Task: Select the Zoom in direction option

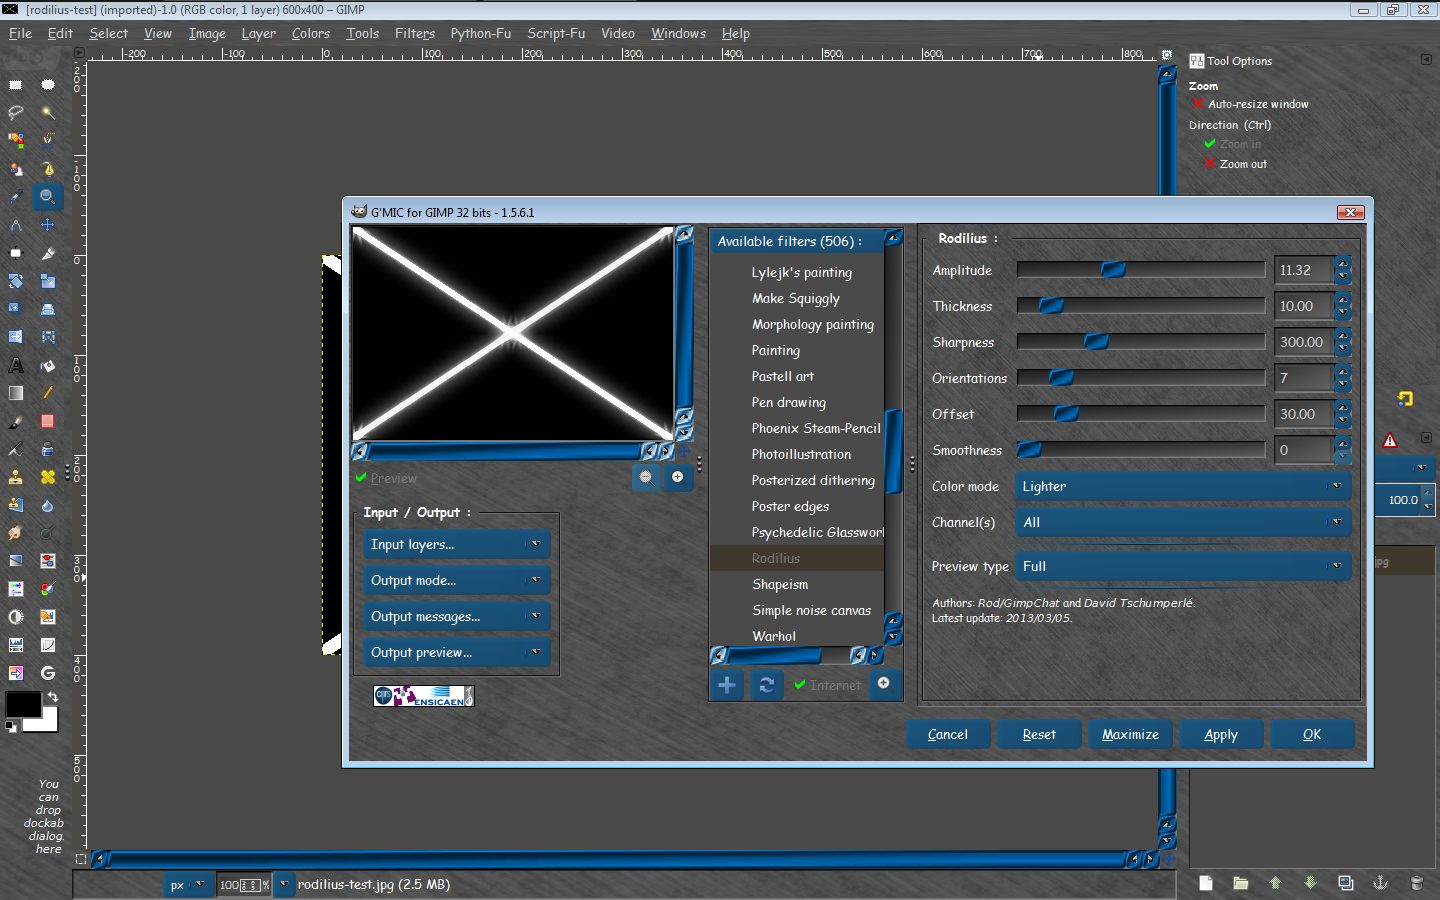Action: pyautogui.click(x=1232, y=144)
